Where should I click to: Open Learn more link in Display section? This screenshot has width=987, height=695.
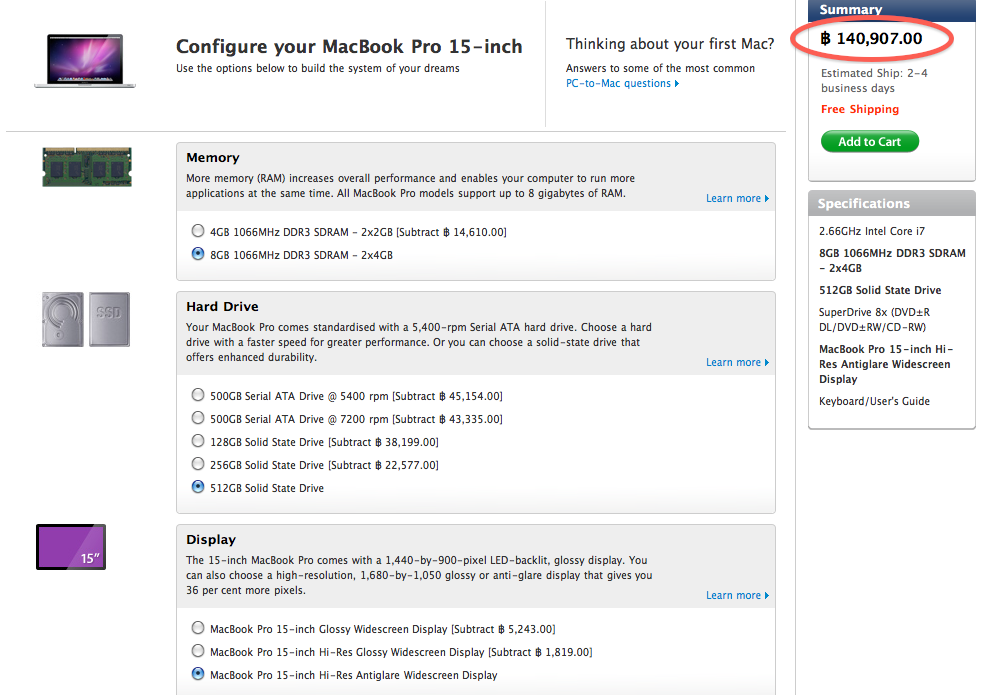click(x=737, y=596)
